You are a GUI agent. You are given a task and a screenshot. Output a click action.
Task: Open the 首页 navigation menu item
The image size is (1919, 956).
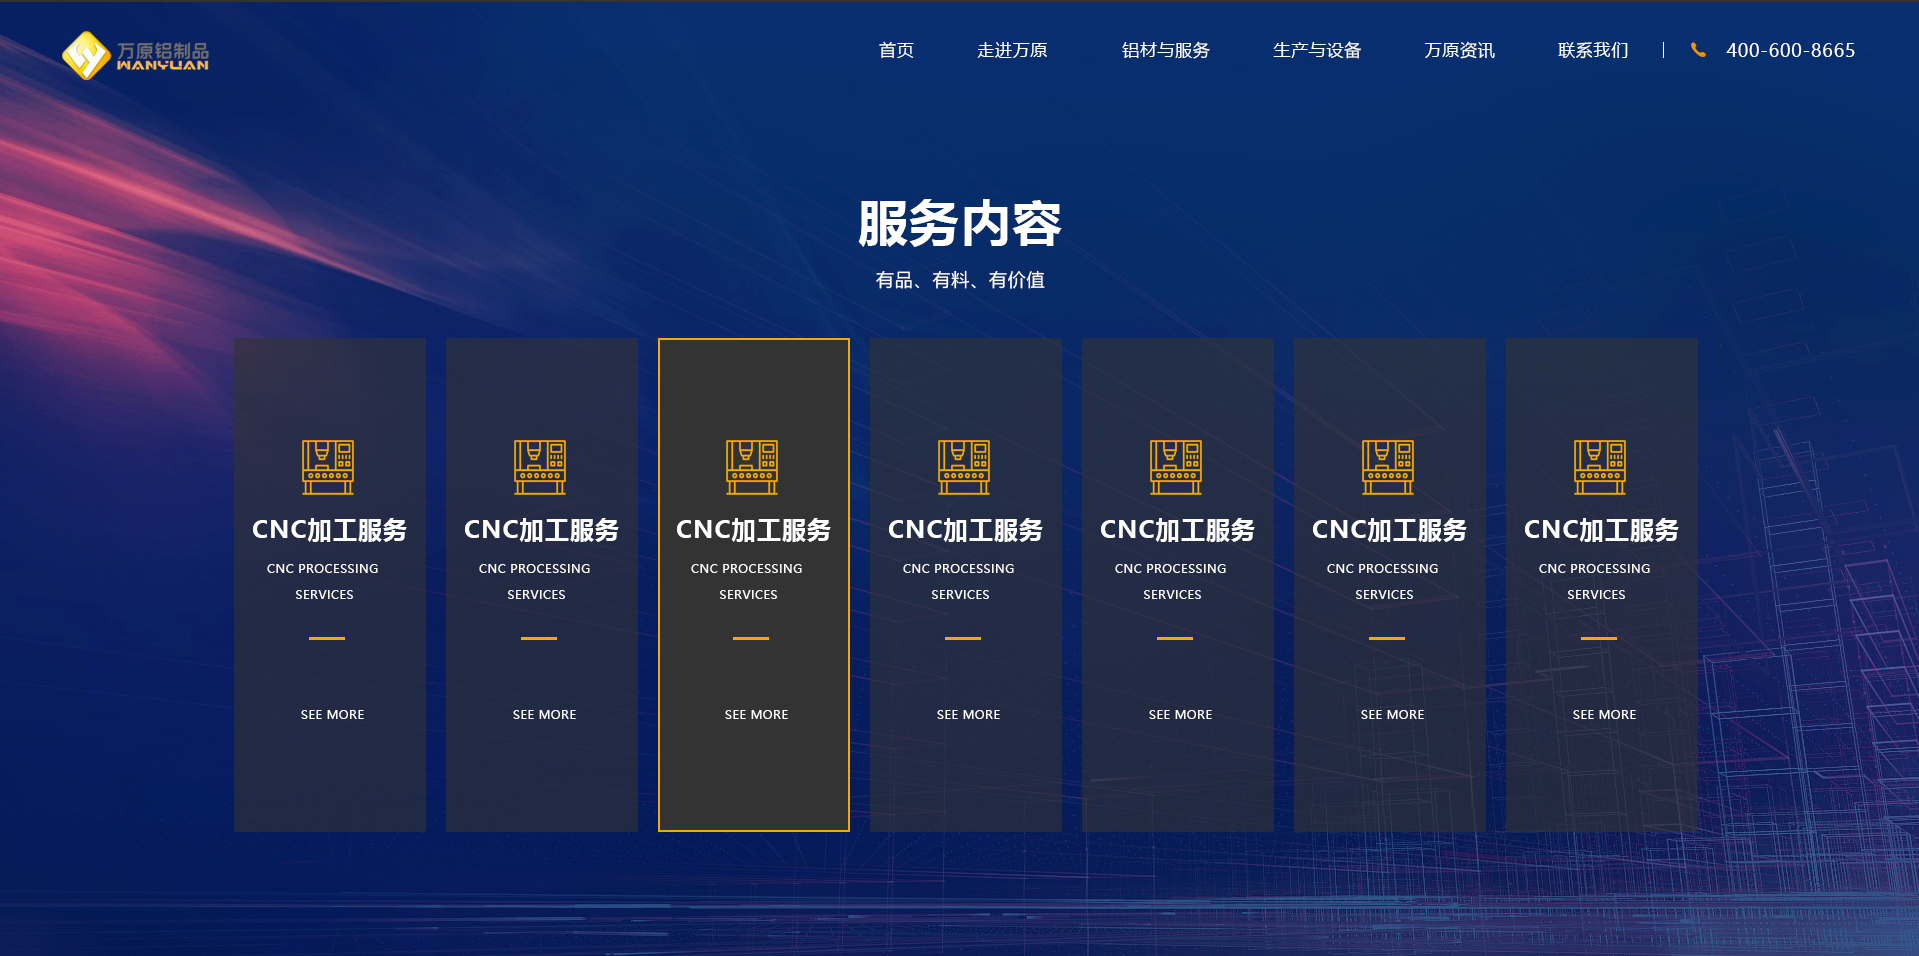point(896,50)
